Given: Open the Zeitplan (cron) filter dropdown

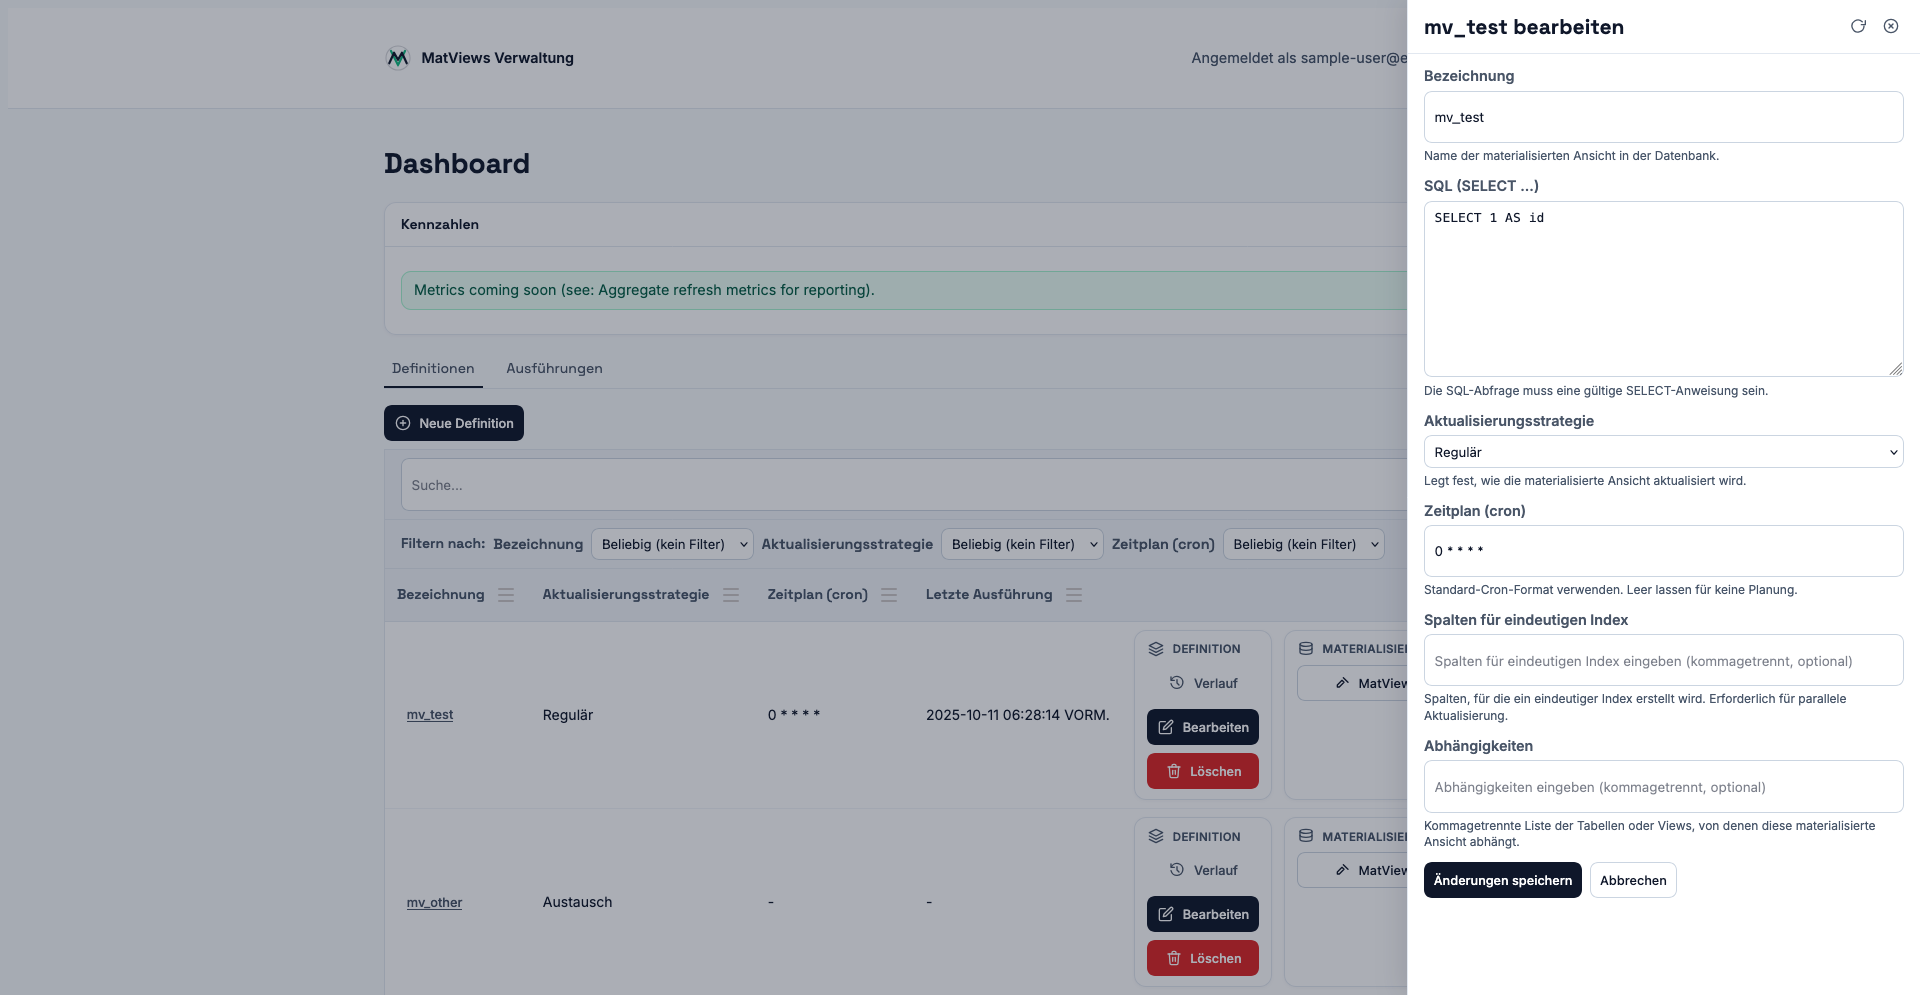Looking at the screenshot, I should [x=1304, y=544].
